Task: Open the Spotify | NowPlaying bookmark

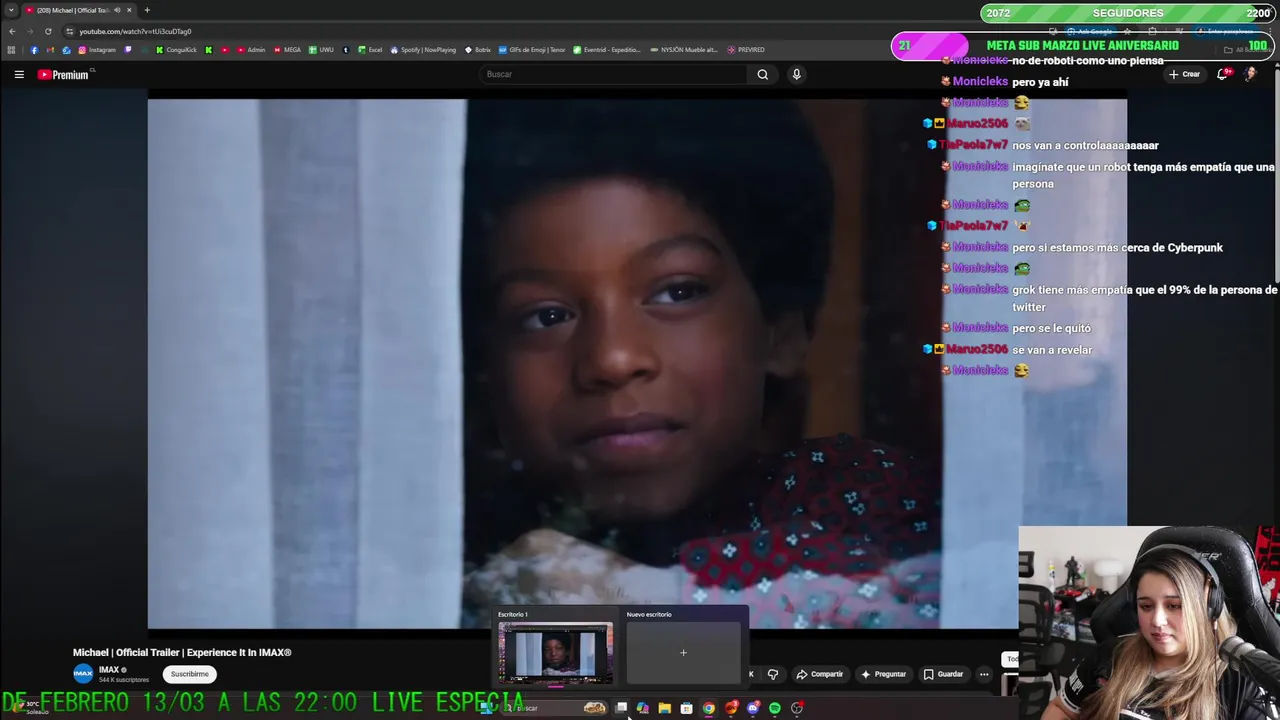Action: point(423,50)
